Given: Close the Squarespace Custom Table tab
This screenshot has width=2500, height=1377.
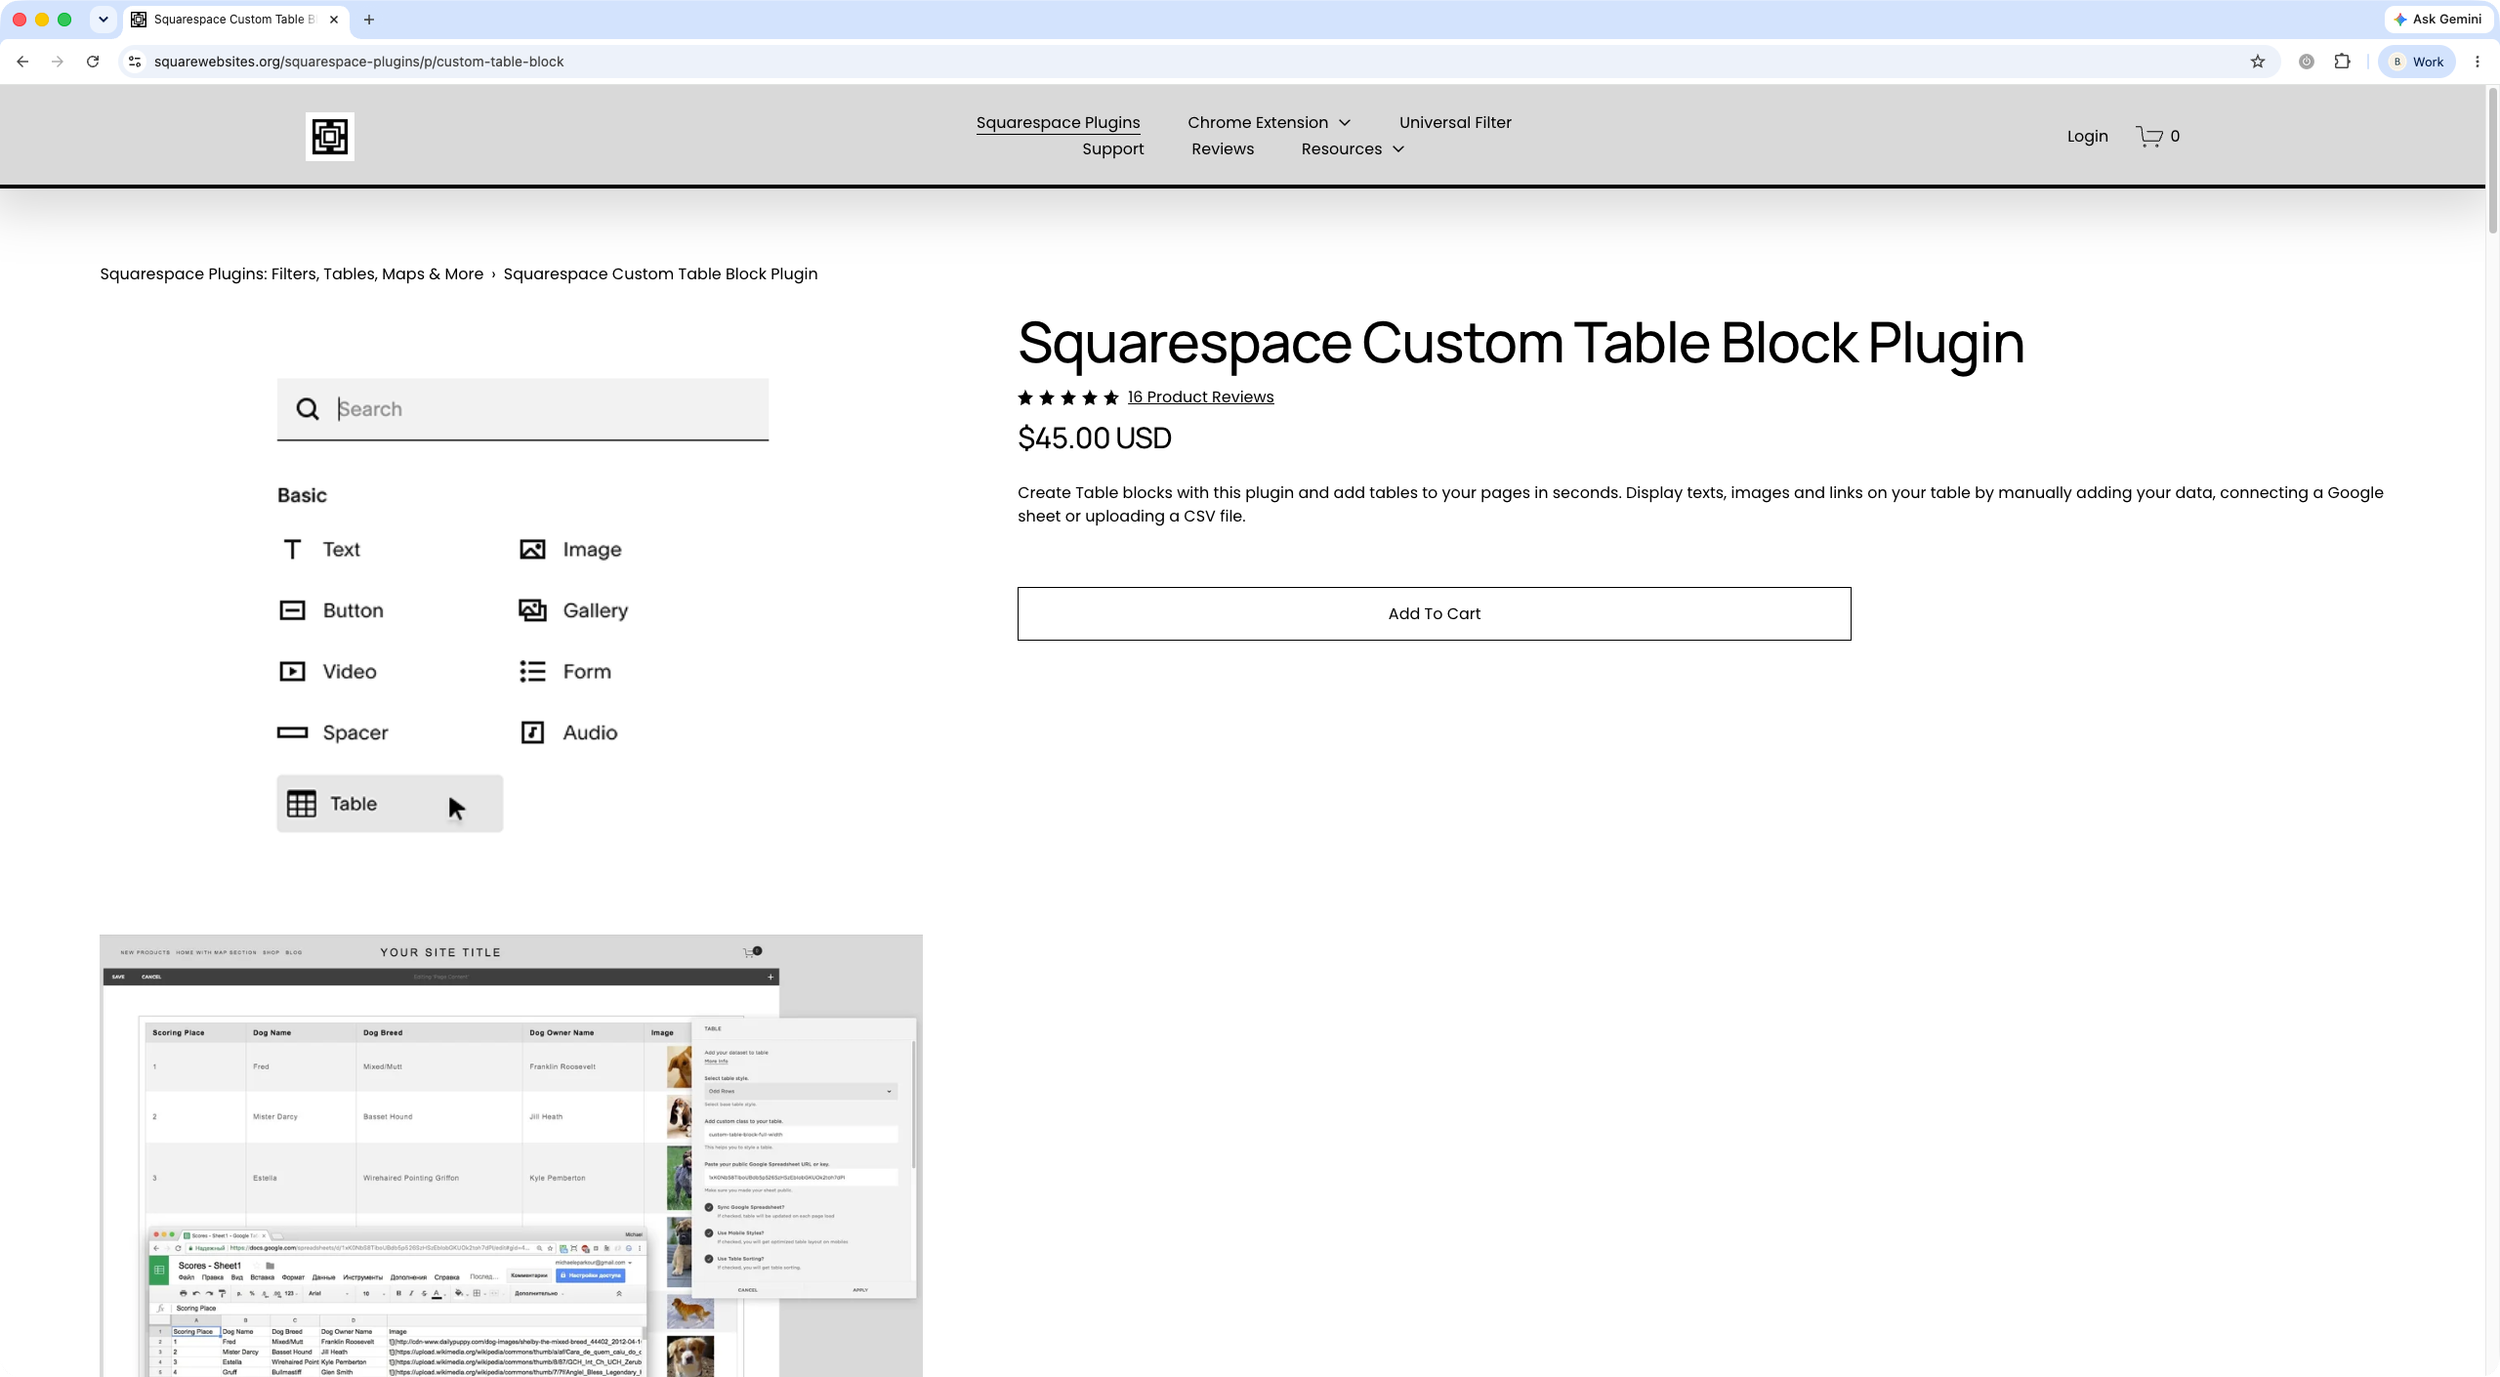Looking at the screenshot, I should pos(334,19).
